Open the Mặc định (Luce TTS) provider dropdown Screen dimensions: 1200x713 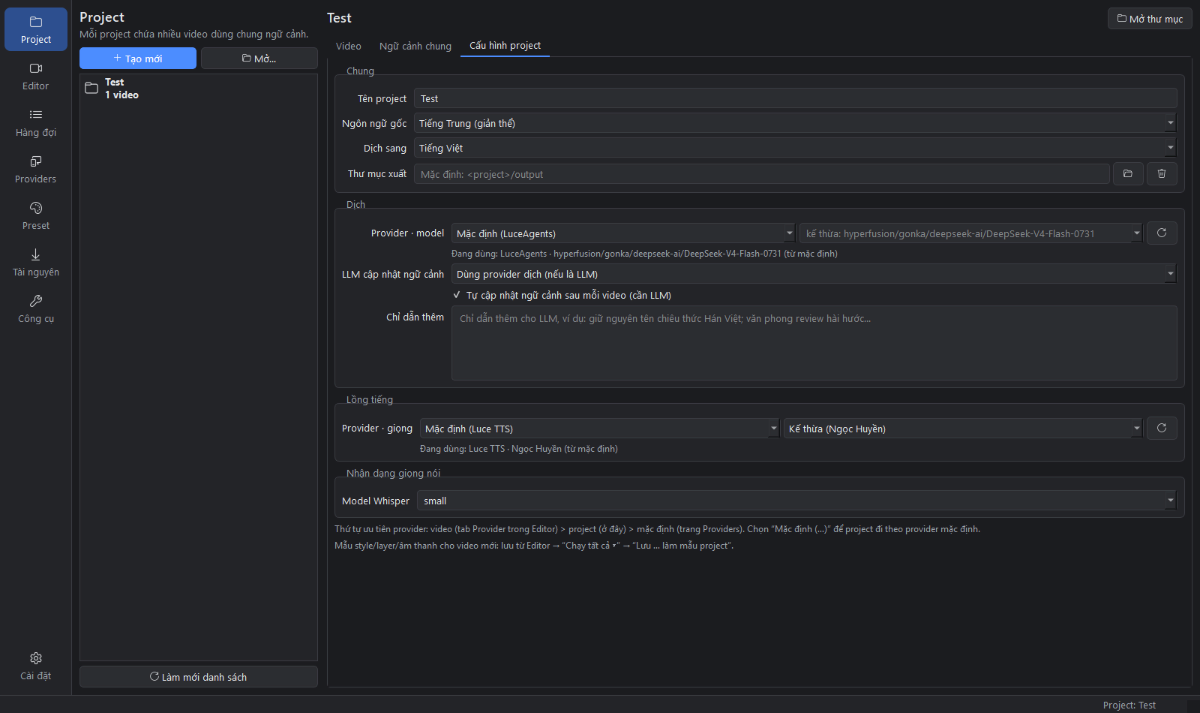[599, 428]
